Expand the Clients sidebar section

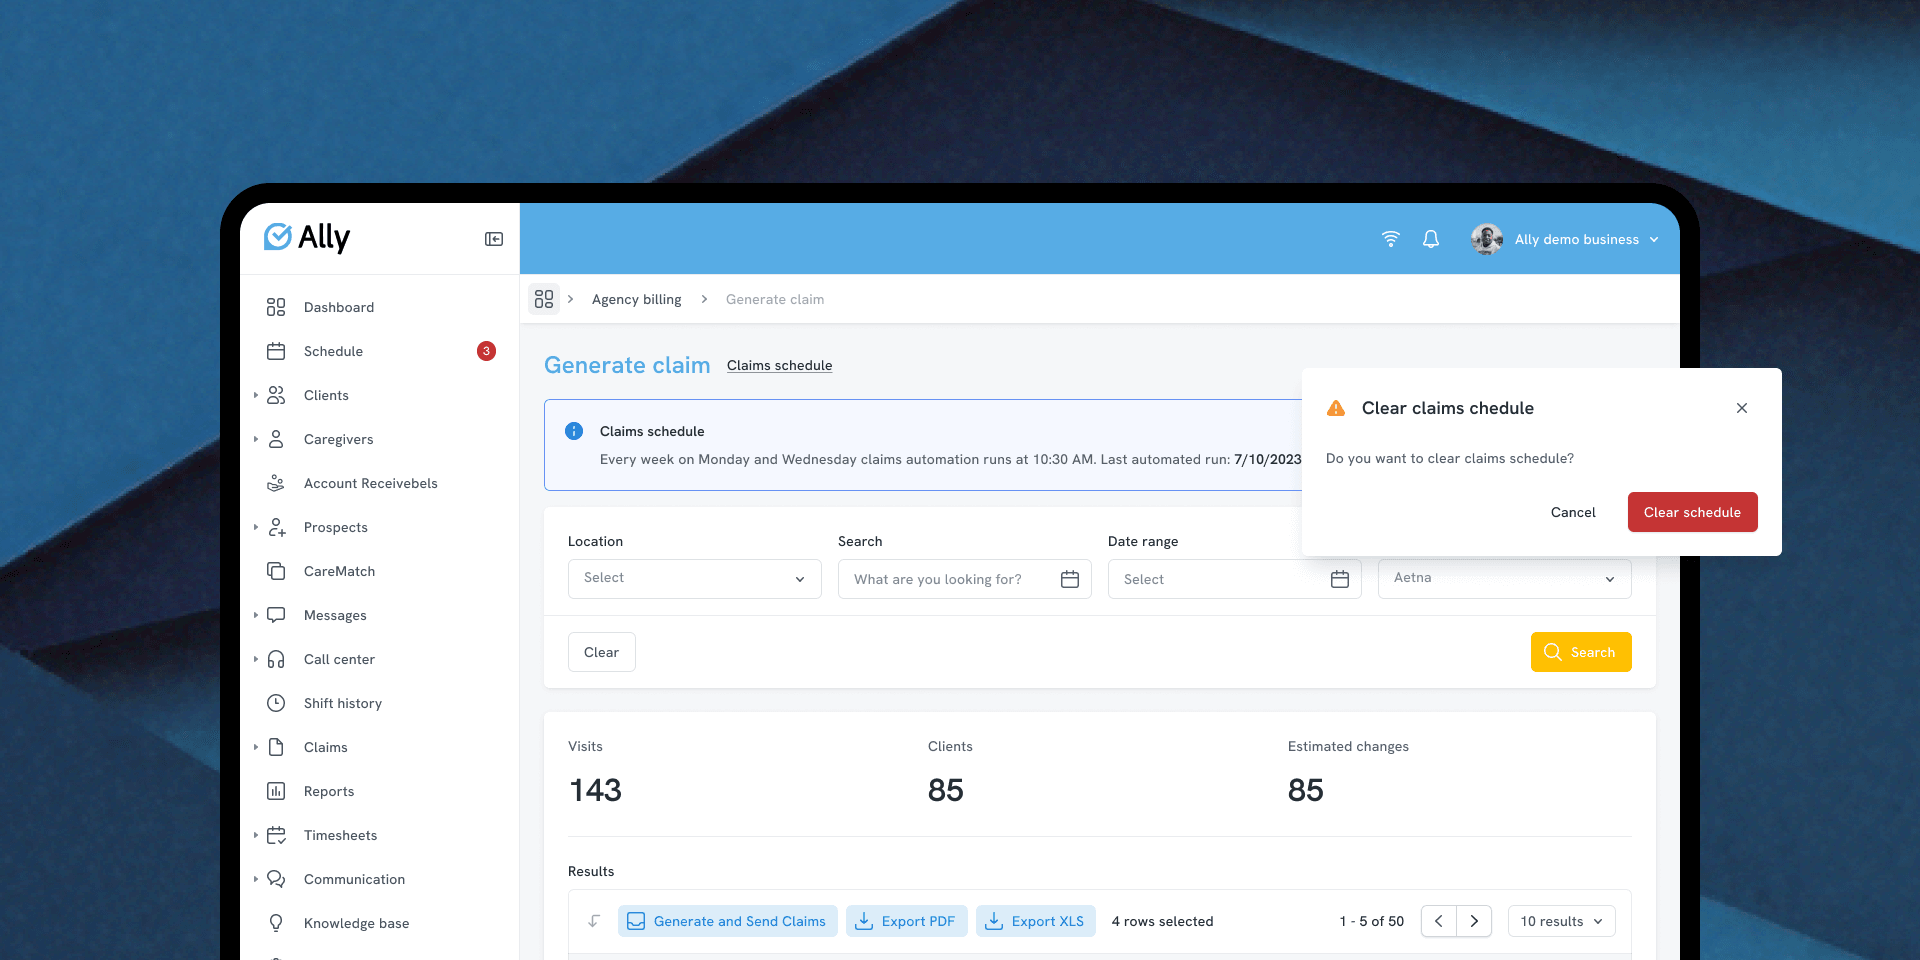pos(256,395)
